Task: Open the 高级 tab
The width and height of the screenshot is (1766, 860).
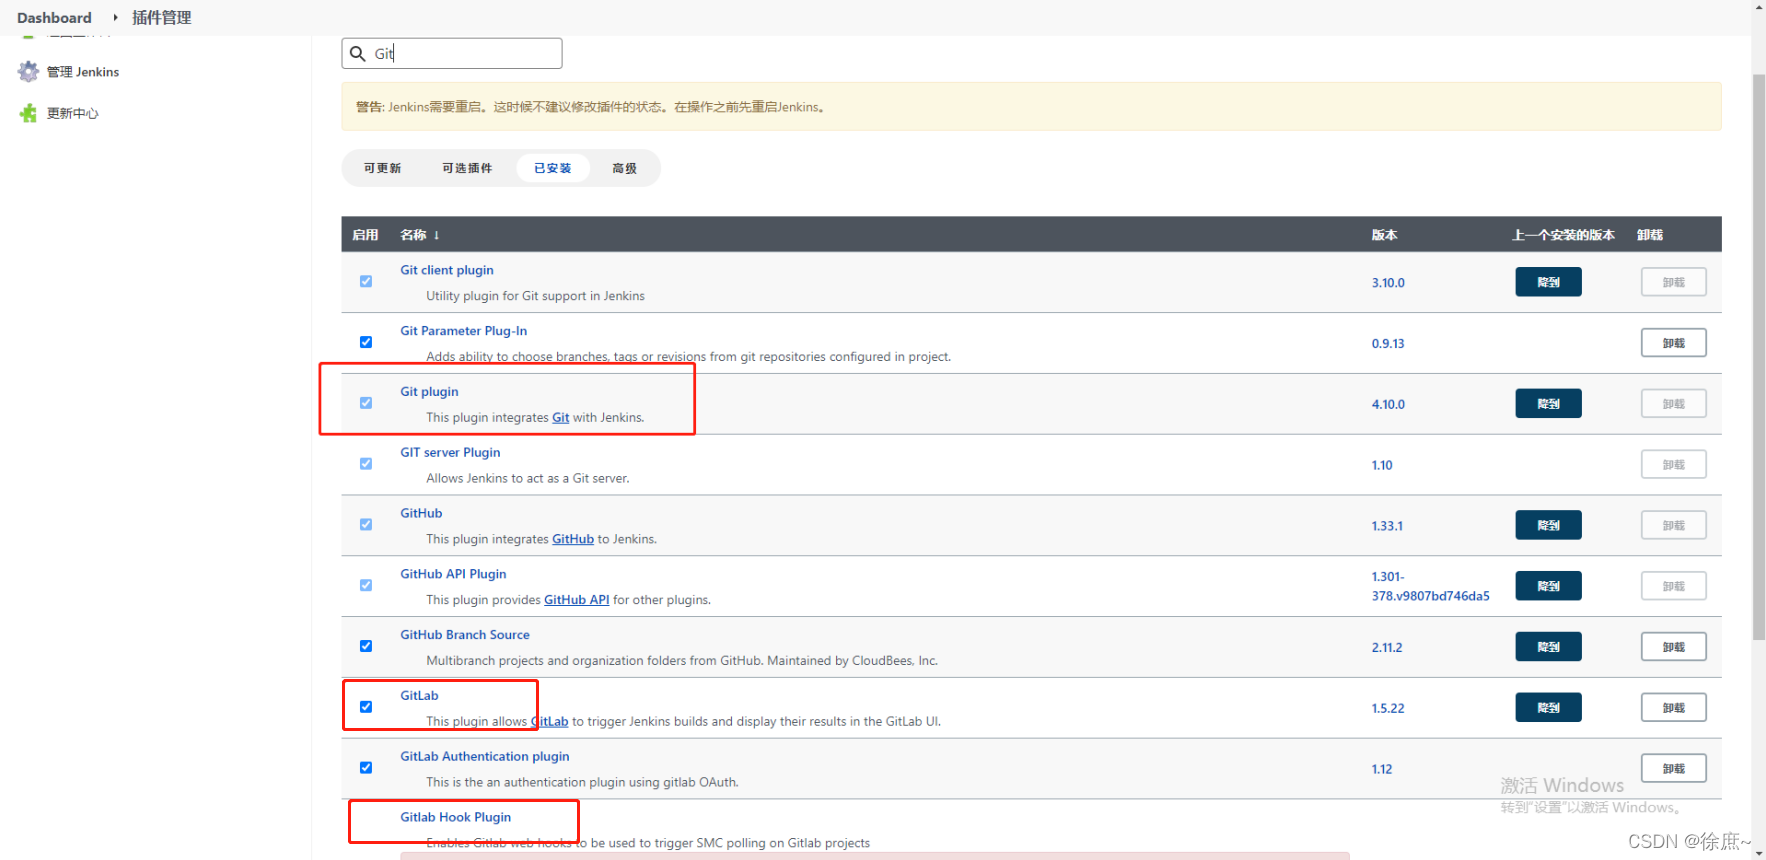Action: point(624,168)
